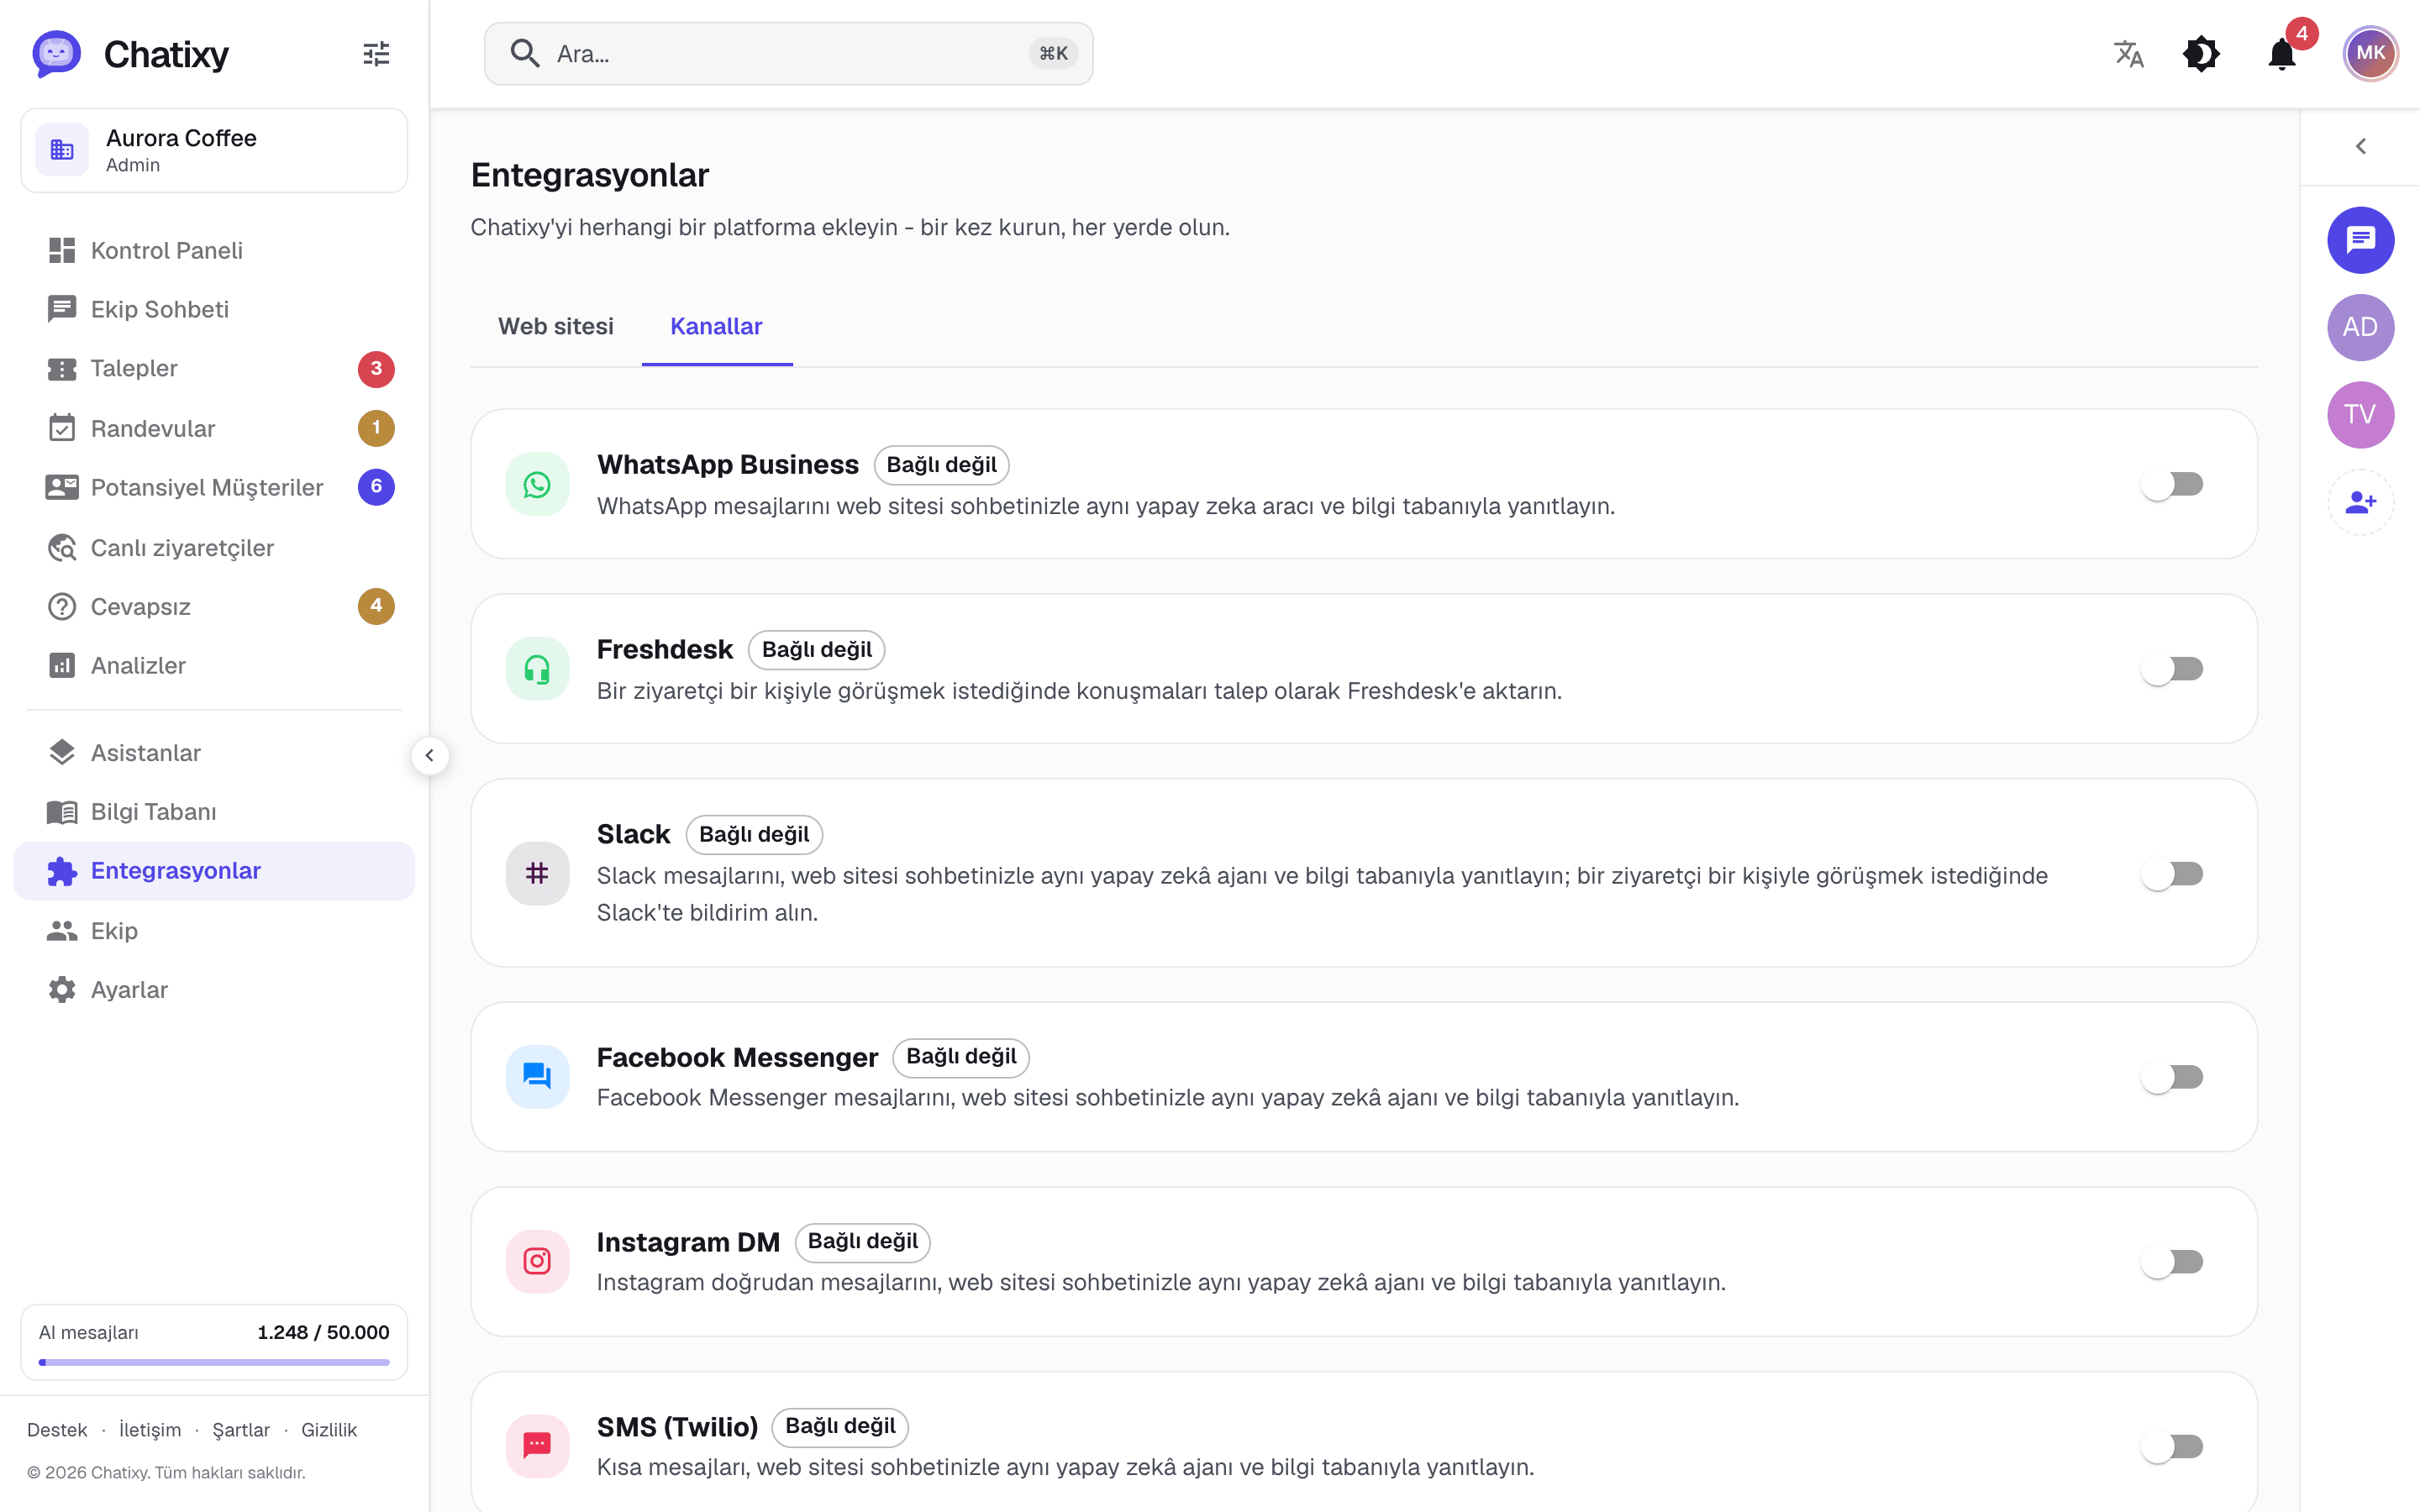This screenshot has width=2420, height=1512.
Task: Enable WhatsApp Business integration toggle
Action: [2172, 484]
